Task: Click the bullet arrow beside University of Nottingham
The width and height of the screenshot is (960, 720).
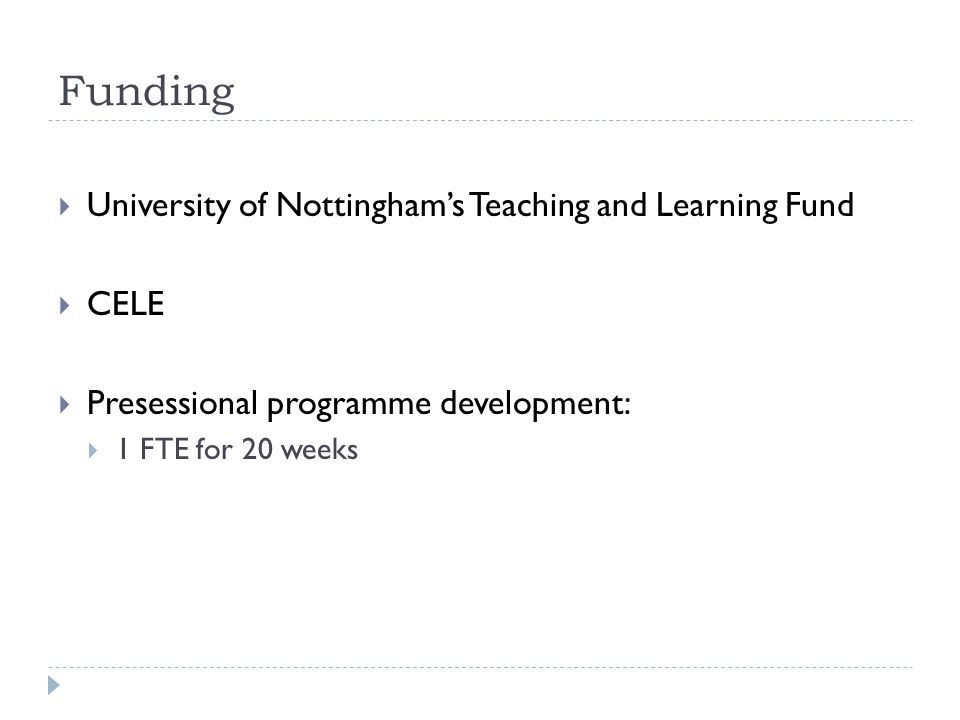Action: click(x=65, y=206)
